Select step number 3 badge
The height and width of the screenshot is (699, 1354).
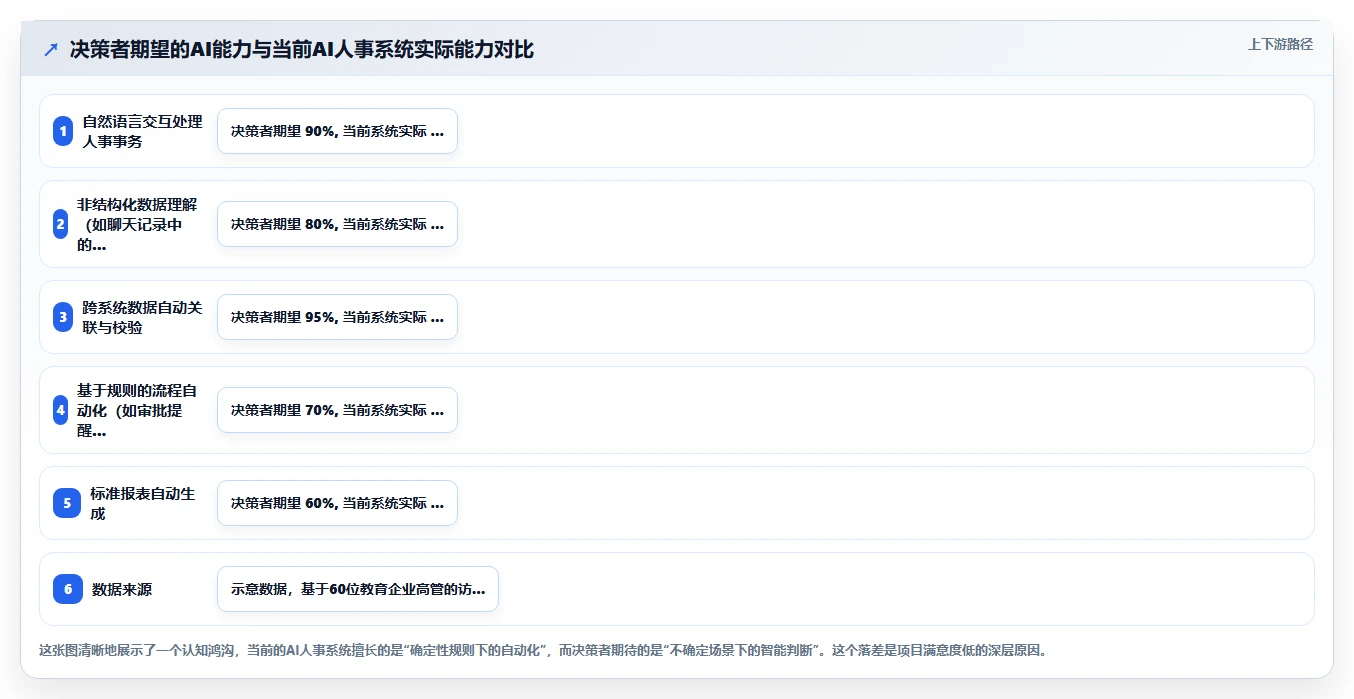coord(63,317)
